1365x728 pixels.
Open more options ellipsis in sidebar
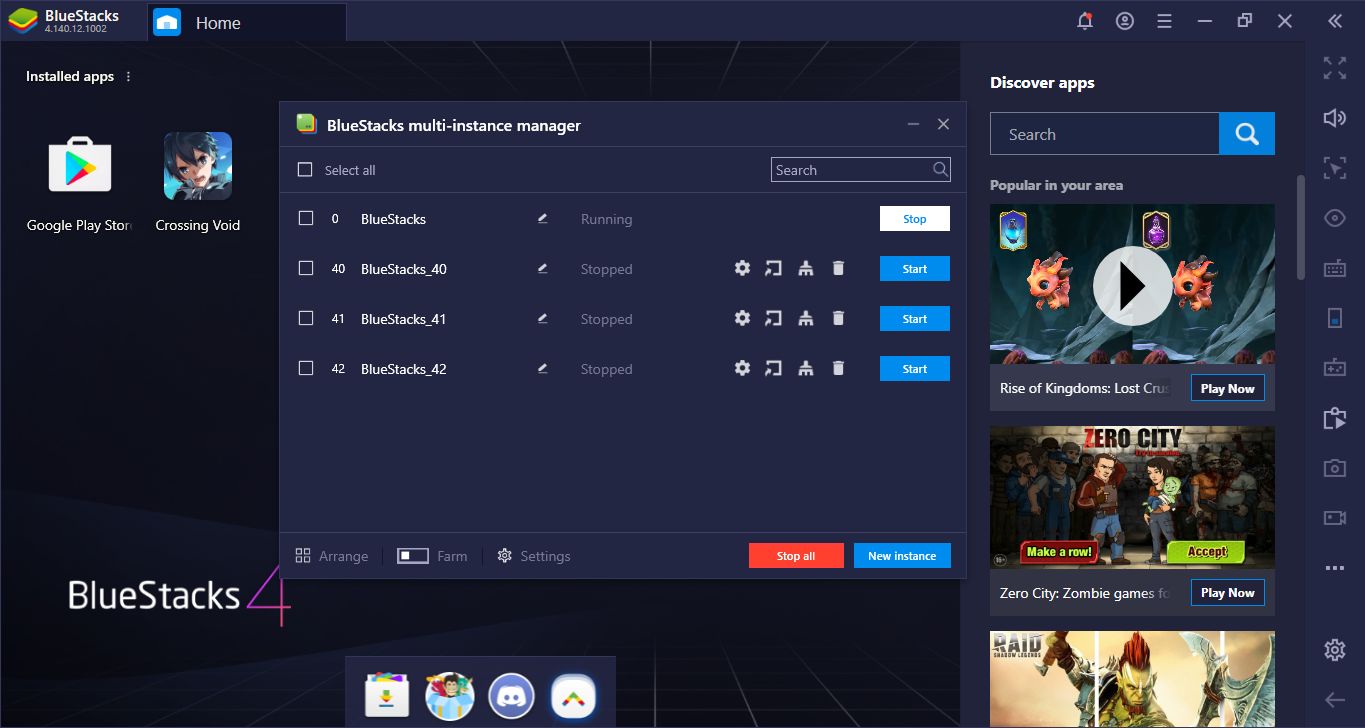pyautogui.click(x=1335, y=568)
